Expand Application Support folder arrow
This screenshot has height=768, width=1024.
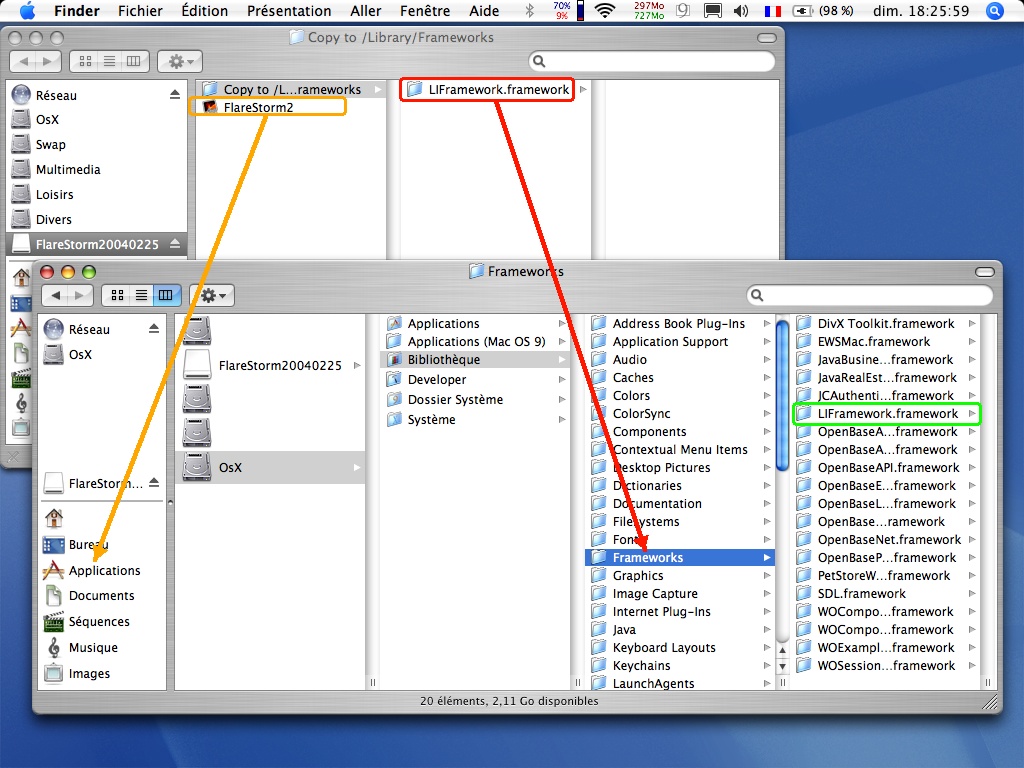click(x=767, y=342)
